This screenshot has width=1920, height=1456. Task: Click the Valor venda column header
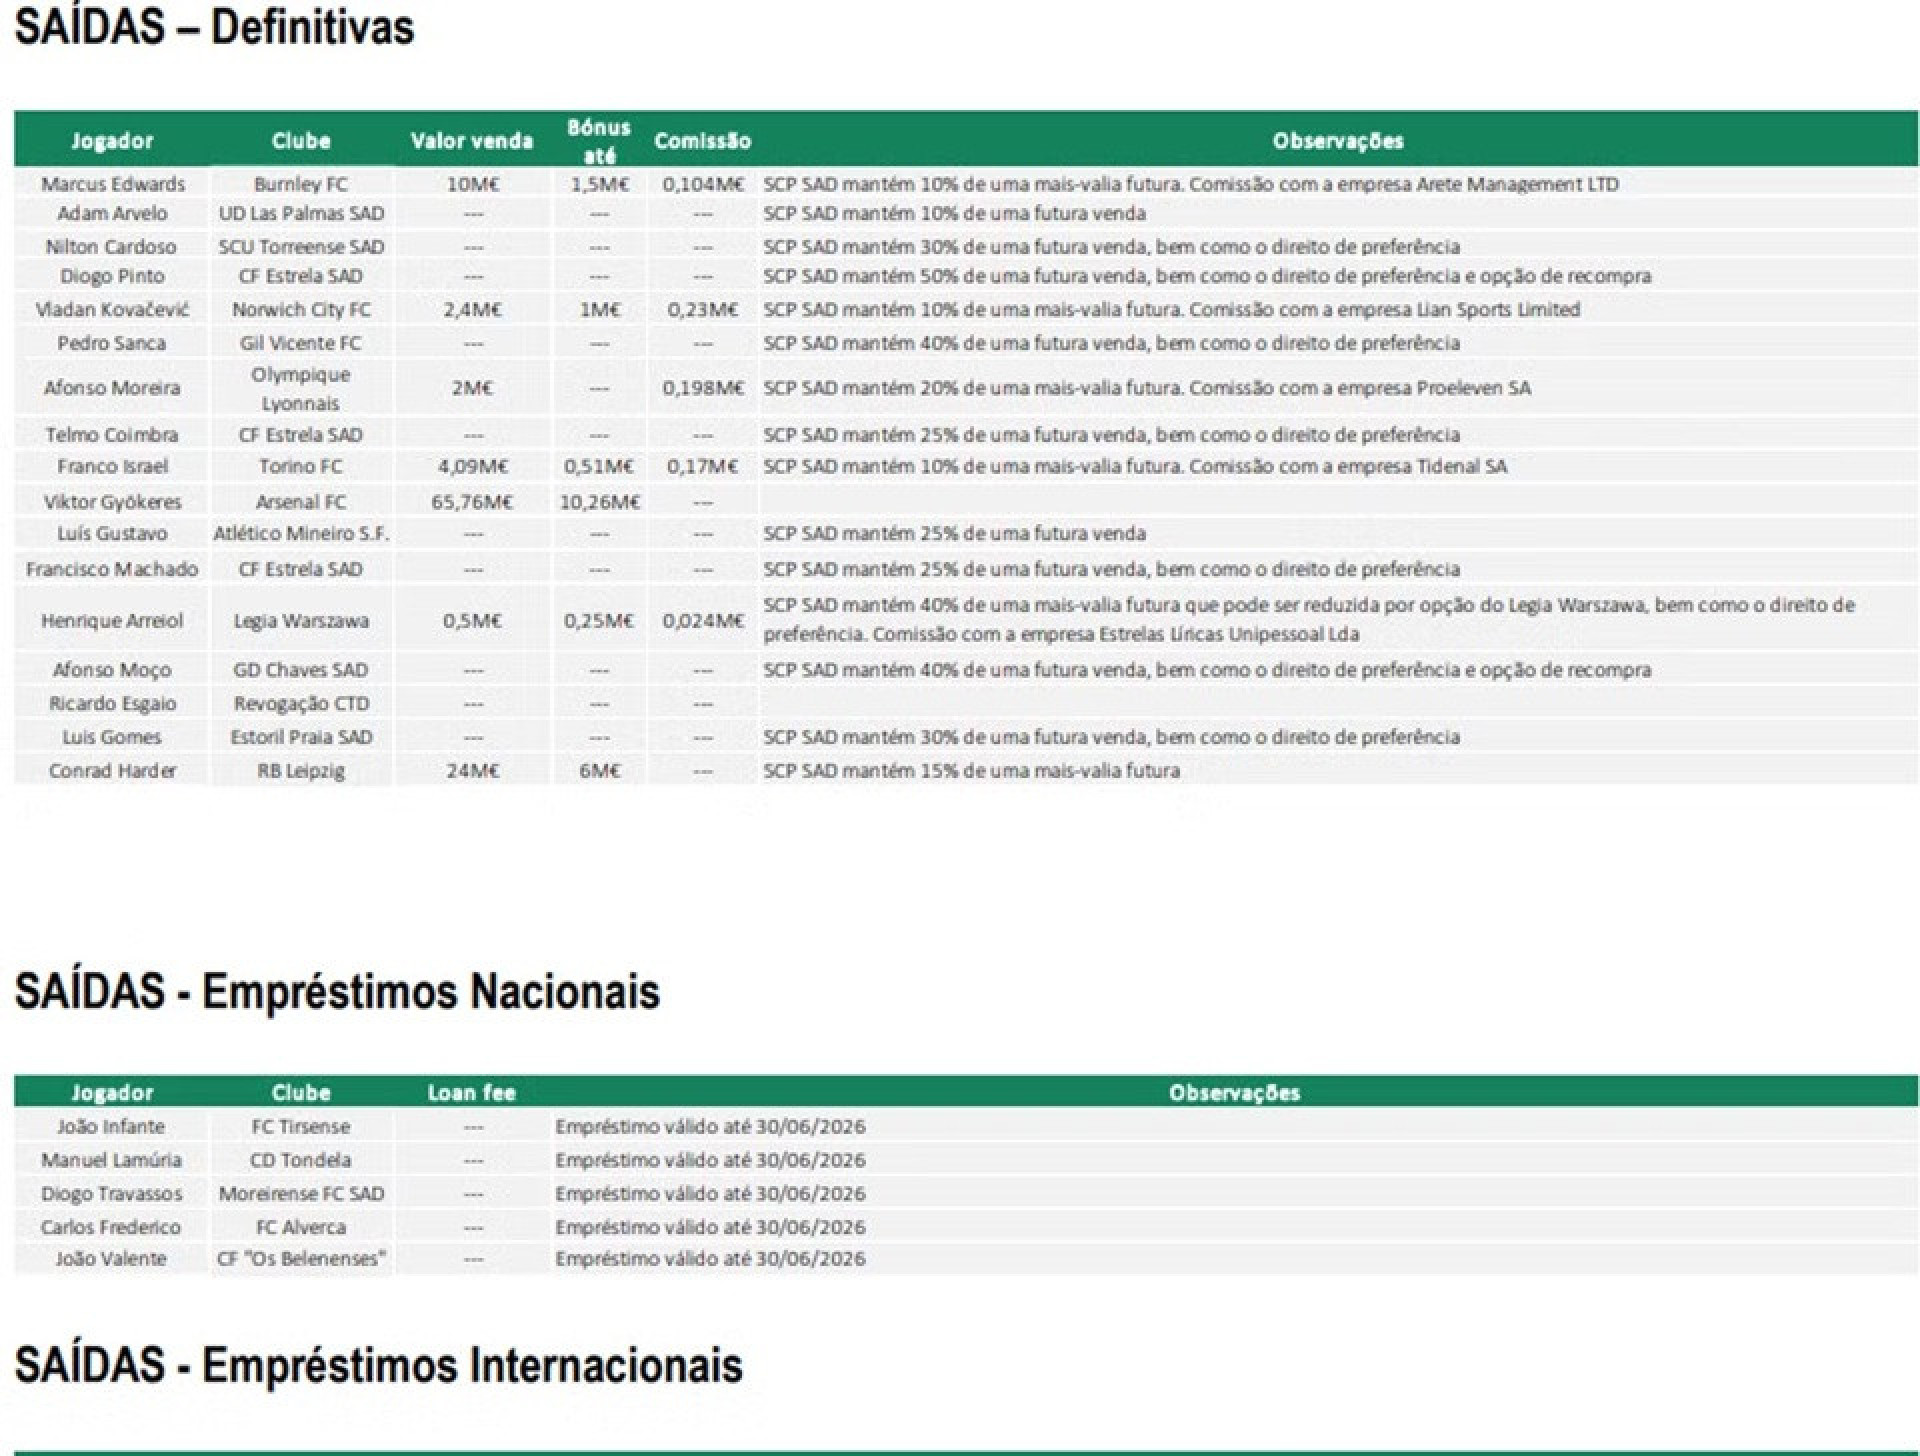pos(471,141)
